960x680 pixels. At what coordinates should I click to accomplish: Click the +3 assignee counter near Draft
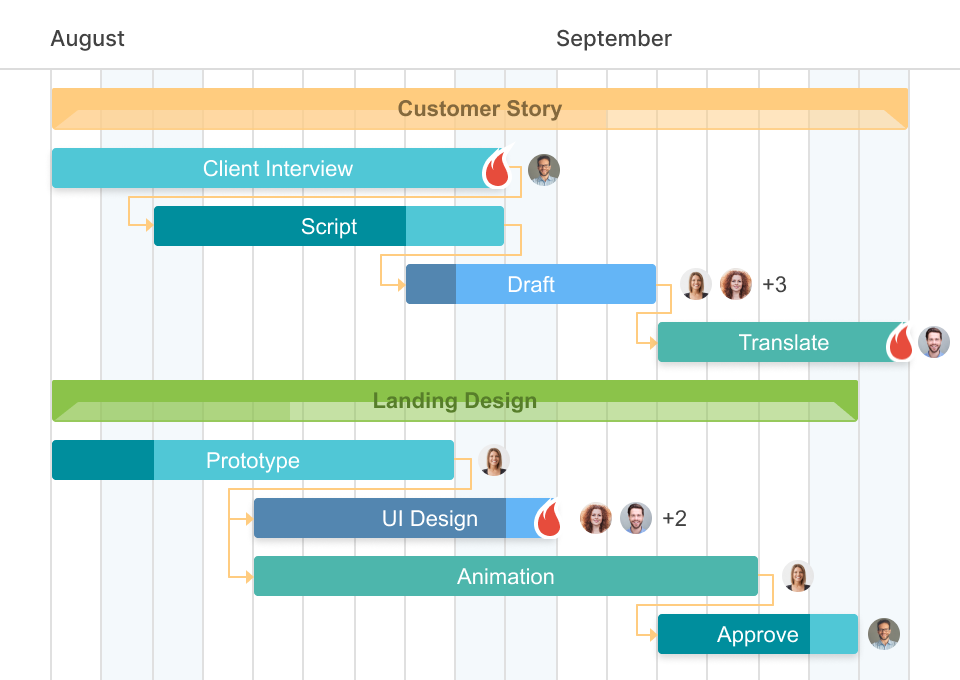click(775, 284)
